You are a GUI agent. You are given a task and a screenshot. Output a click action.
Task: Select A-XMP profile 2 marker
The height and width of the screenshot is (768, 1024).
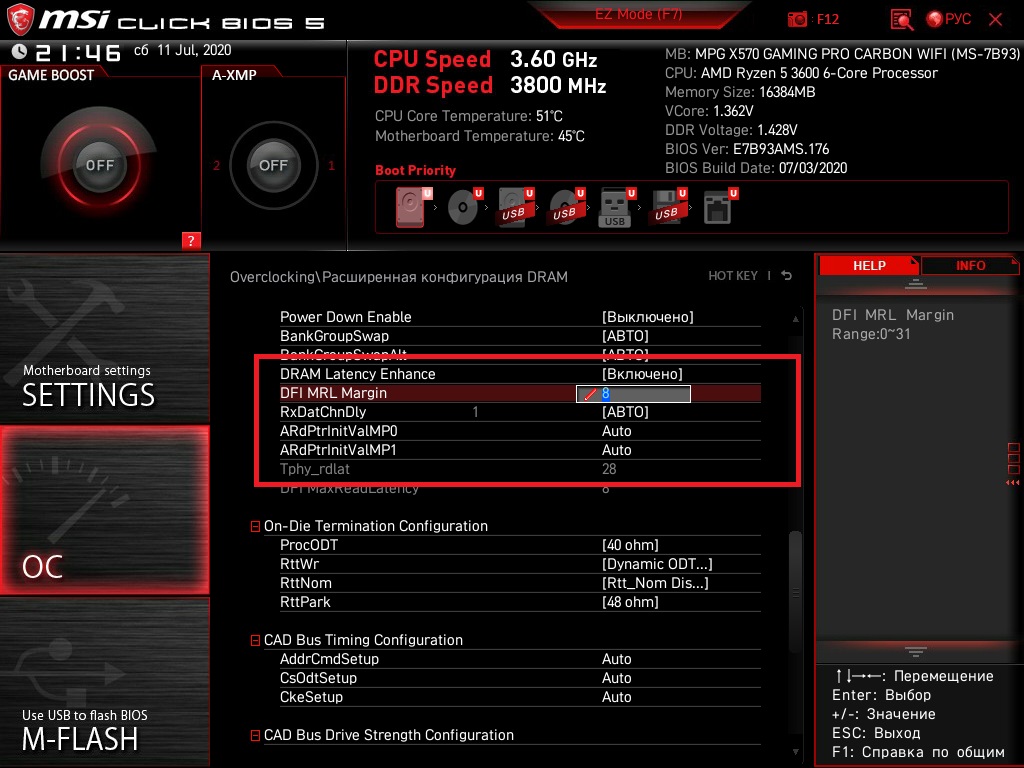216,165
